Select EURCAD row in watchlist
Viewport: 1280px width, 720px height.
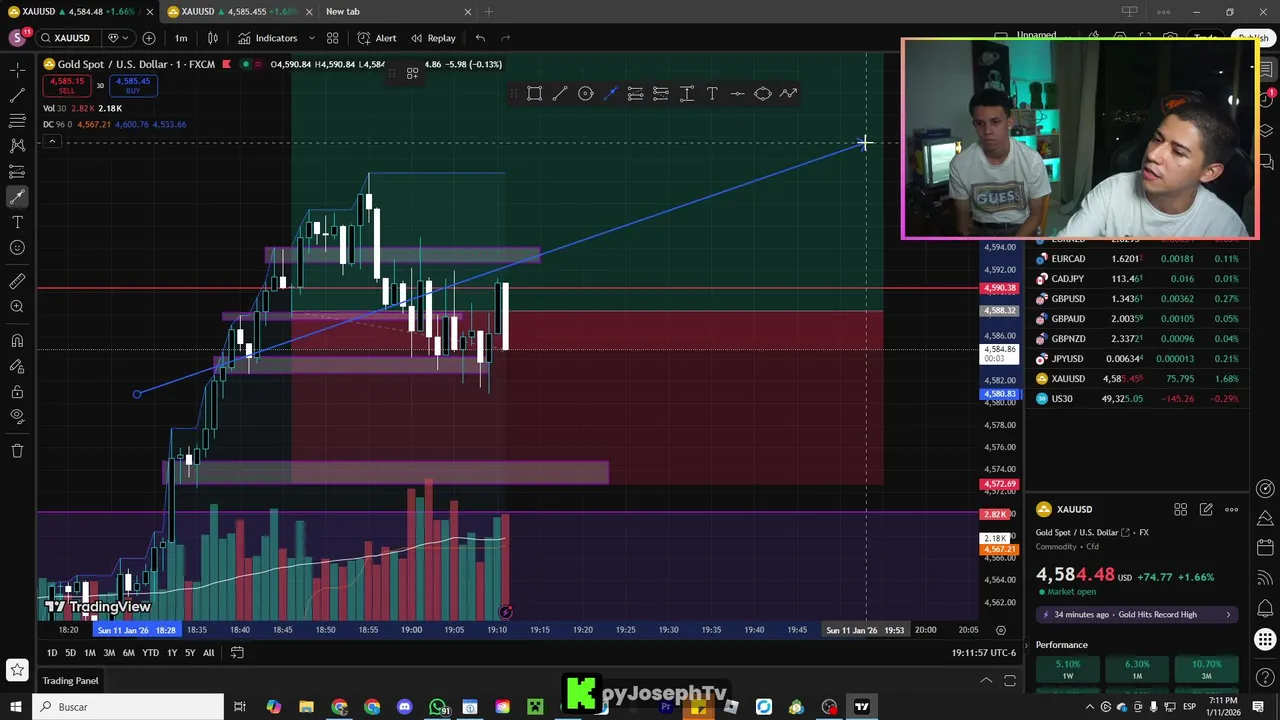(x=1138, y=259)
